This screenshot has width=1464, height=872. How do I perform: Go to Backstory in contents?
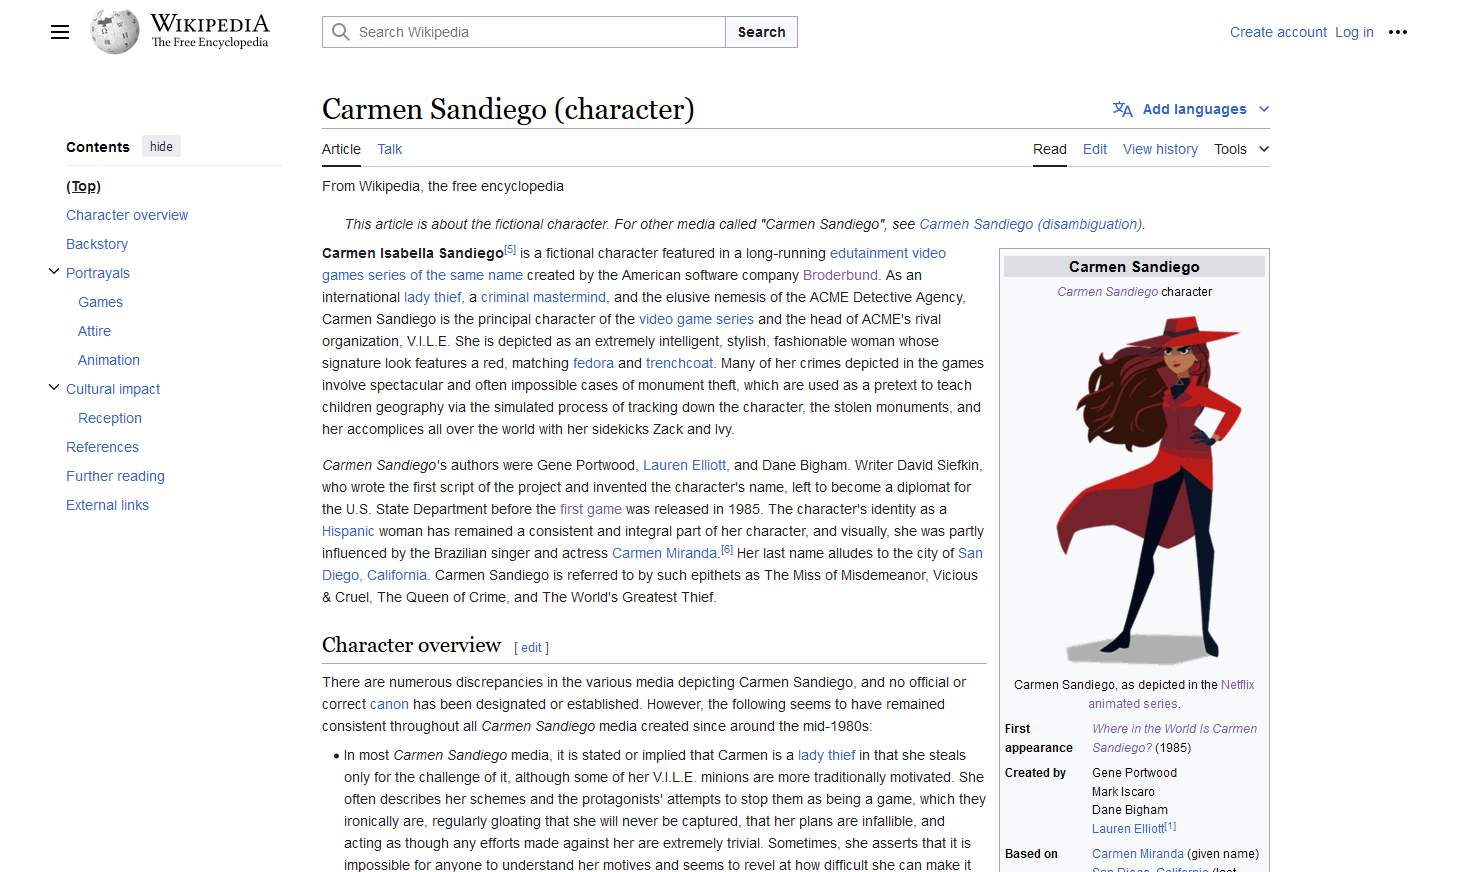point(97,244)
